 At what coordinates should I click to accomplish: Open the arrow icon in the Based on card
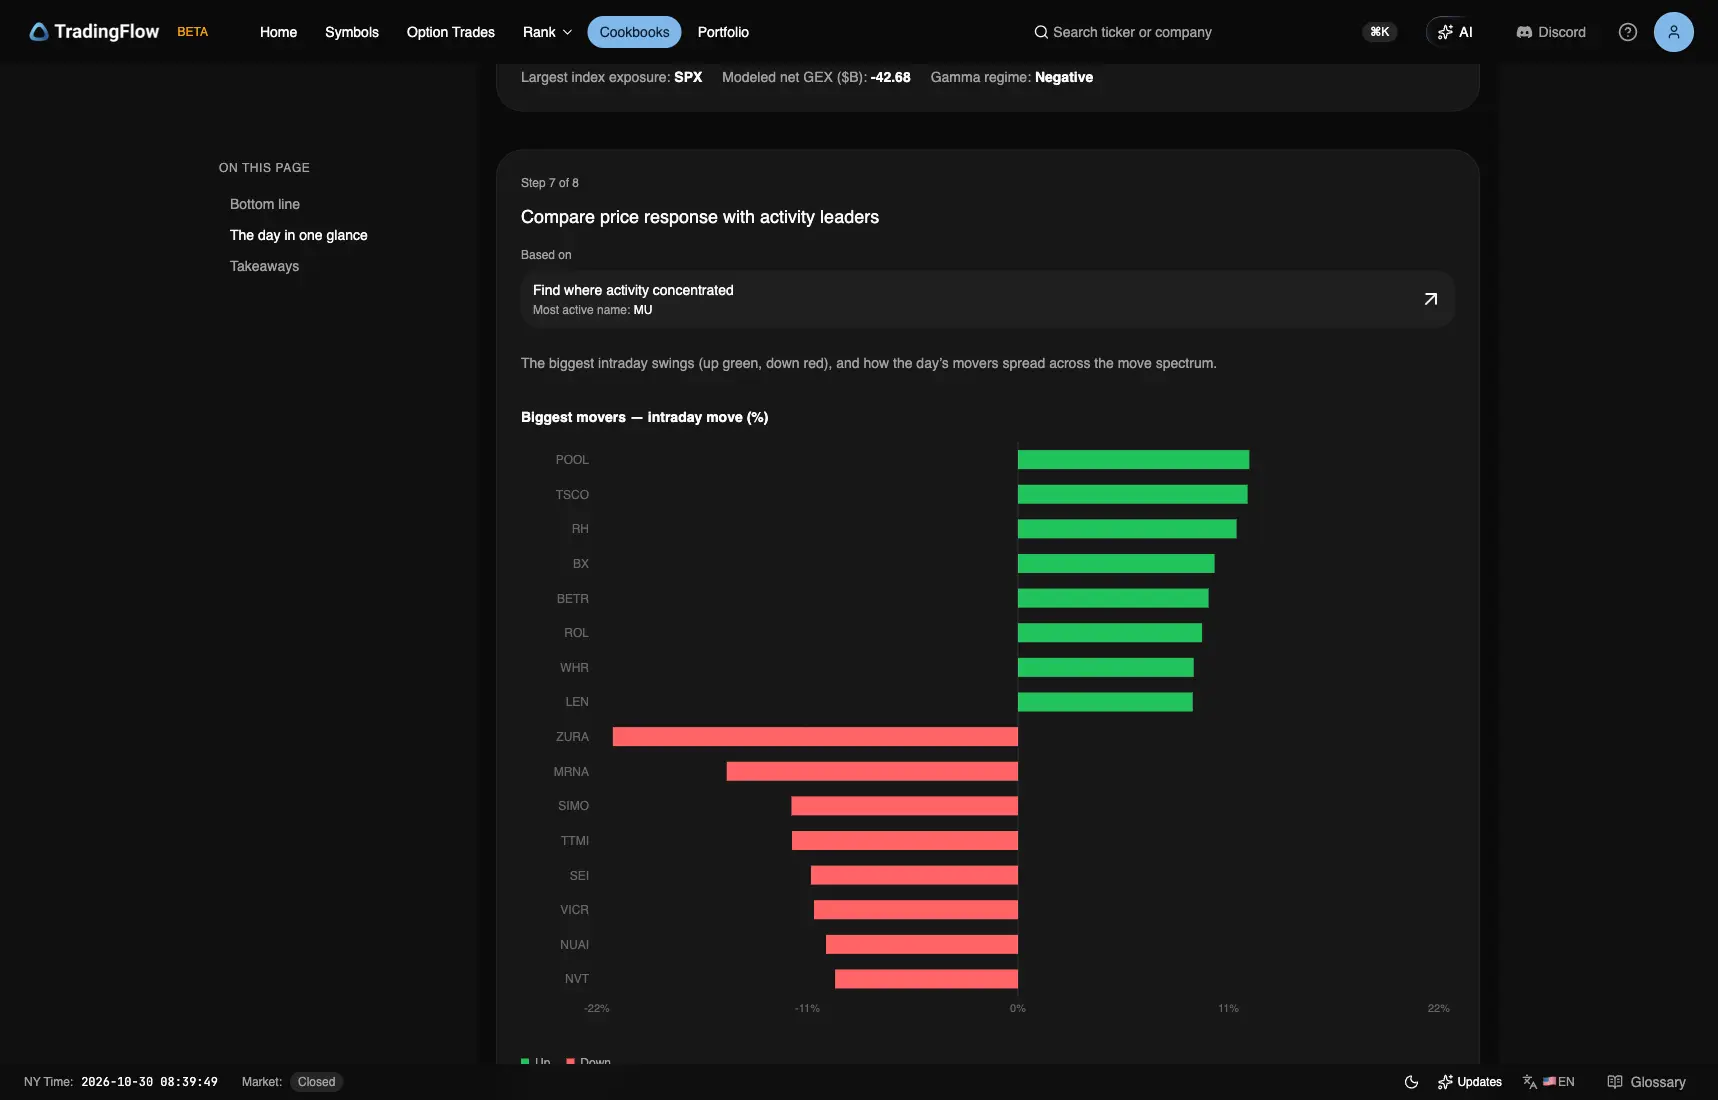[1431, 299]
